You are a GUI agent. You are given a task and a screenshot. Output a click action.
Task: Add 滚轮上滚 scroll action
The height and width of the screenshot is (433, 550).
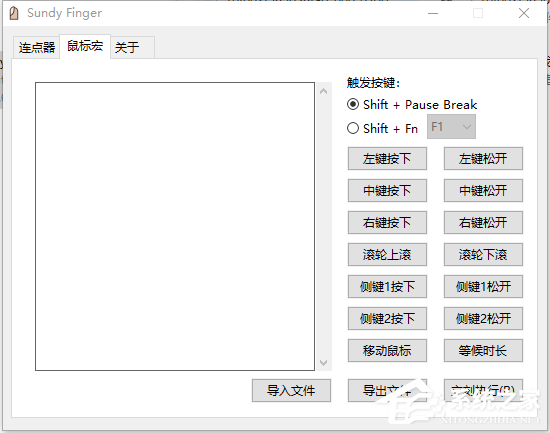387,254
